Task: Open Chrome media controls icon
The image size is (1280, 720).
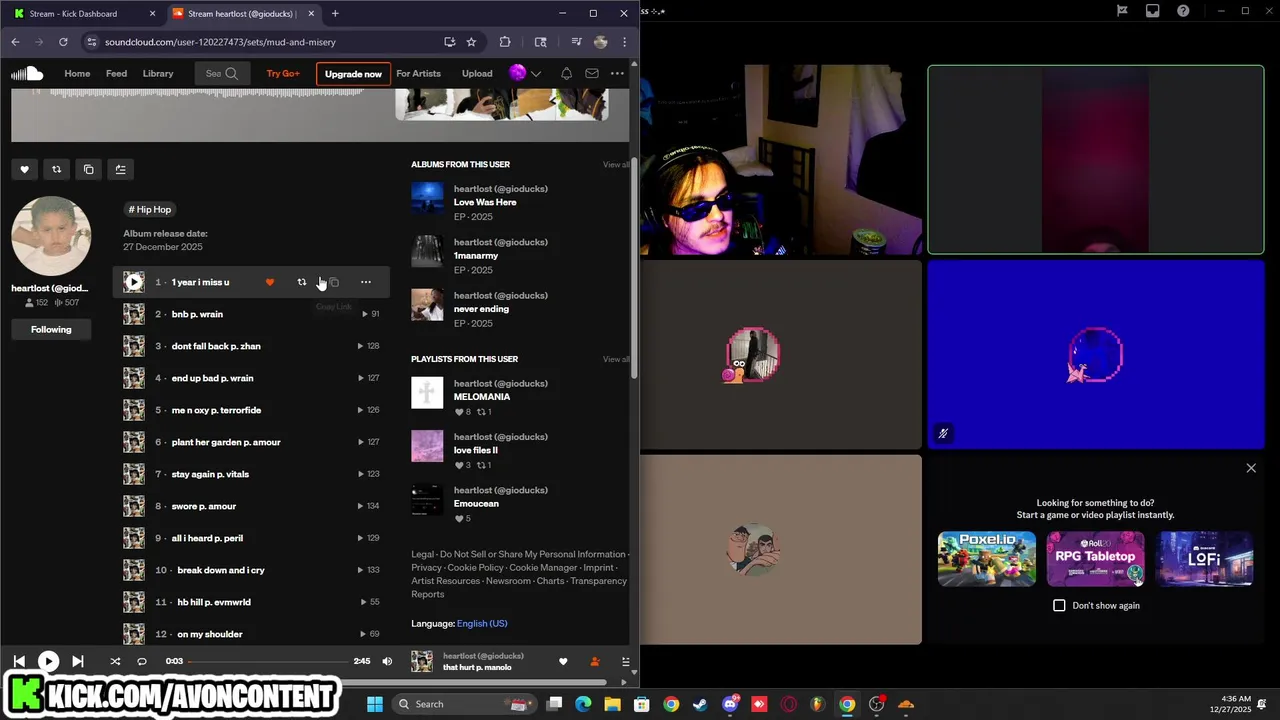Action: 576,42
